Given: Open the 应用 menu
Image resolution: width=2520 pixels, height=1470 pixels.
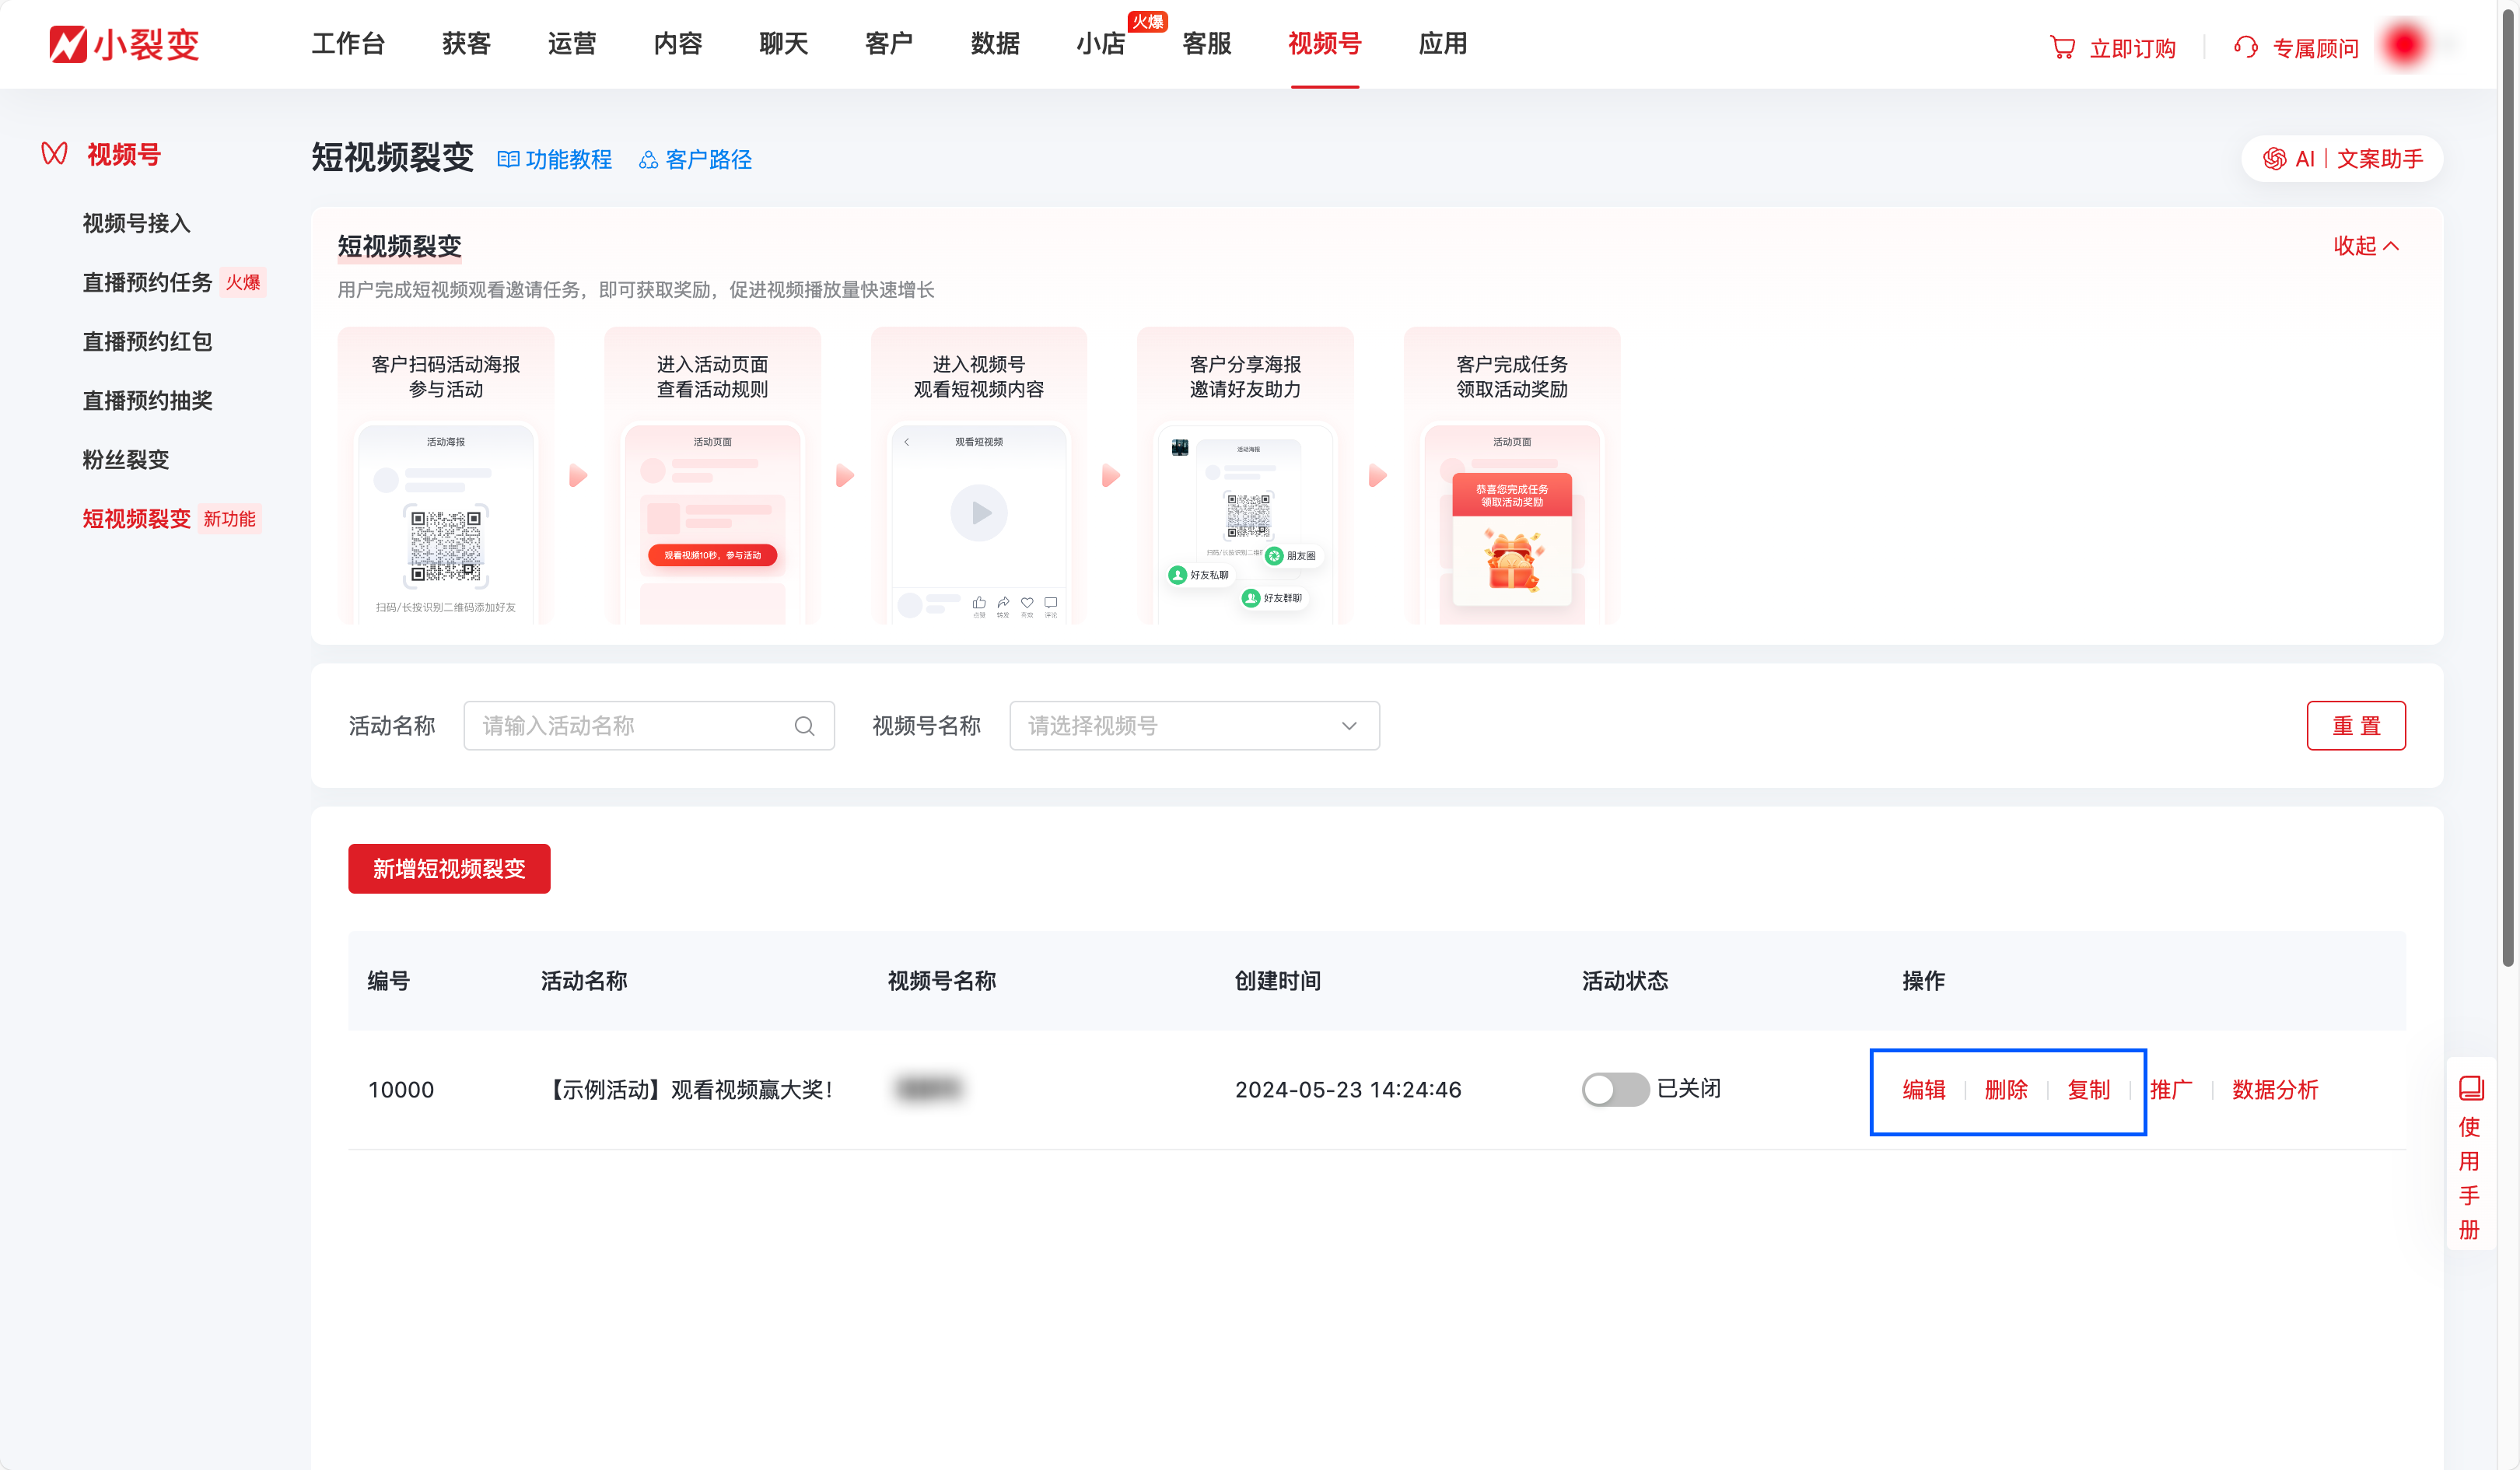Looking at the screenshot, I should 1443,44.
